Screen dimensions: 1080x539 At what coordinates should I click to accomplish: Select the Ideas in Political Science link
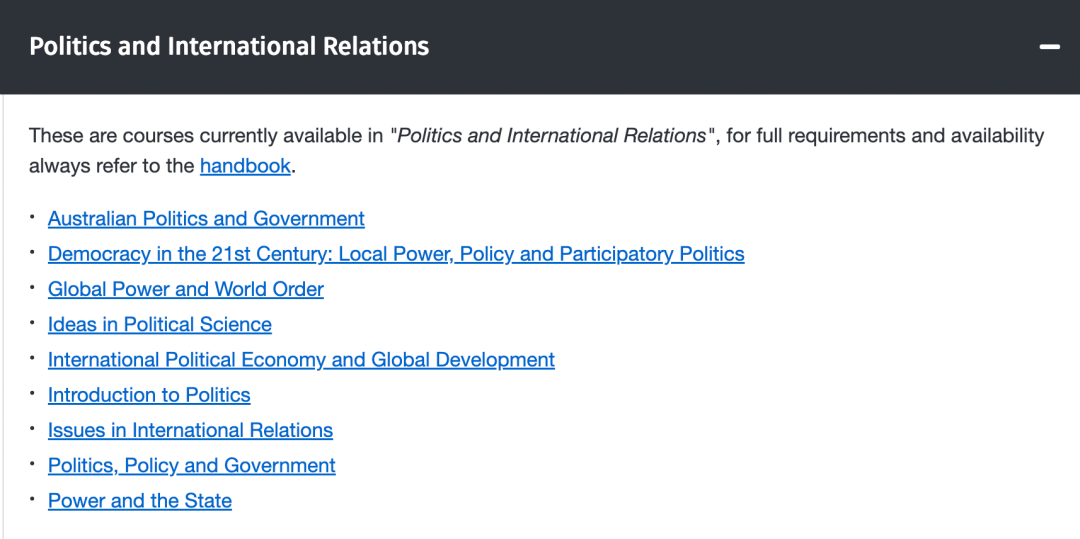tap(160, 325)
